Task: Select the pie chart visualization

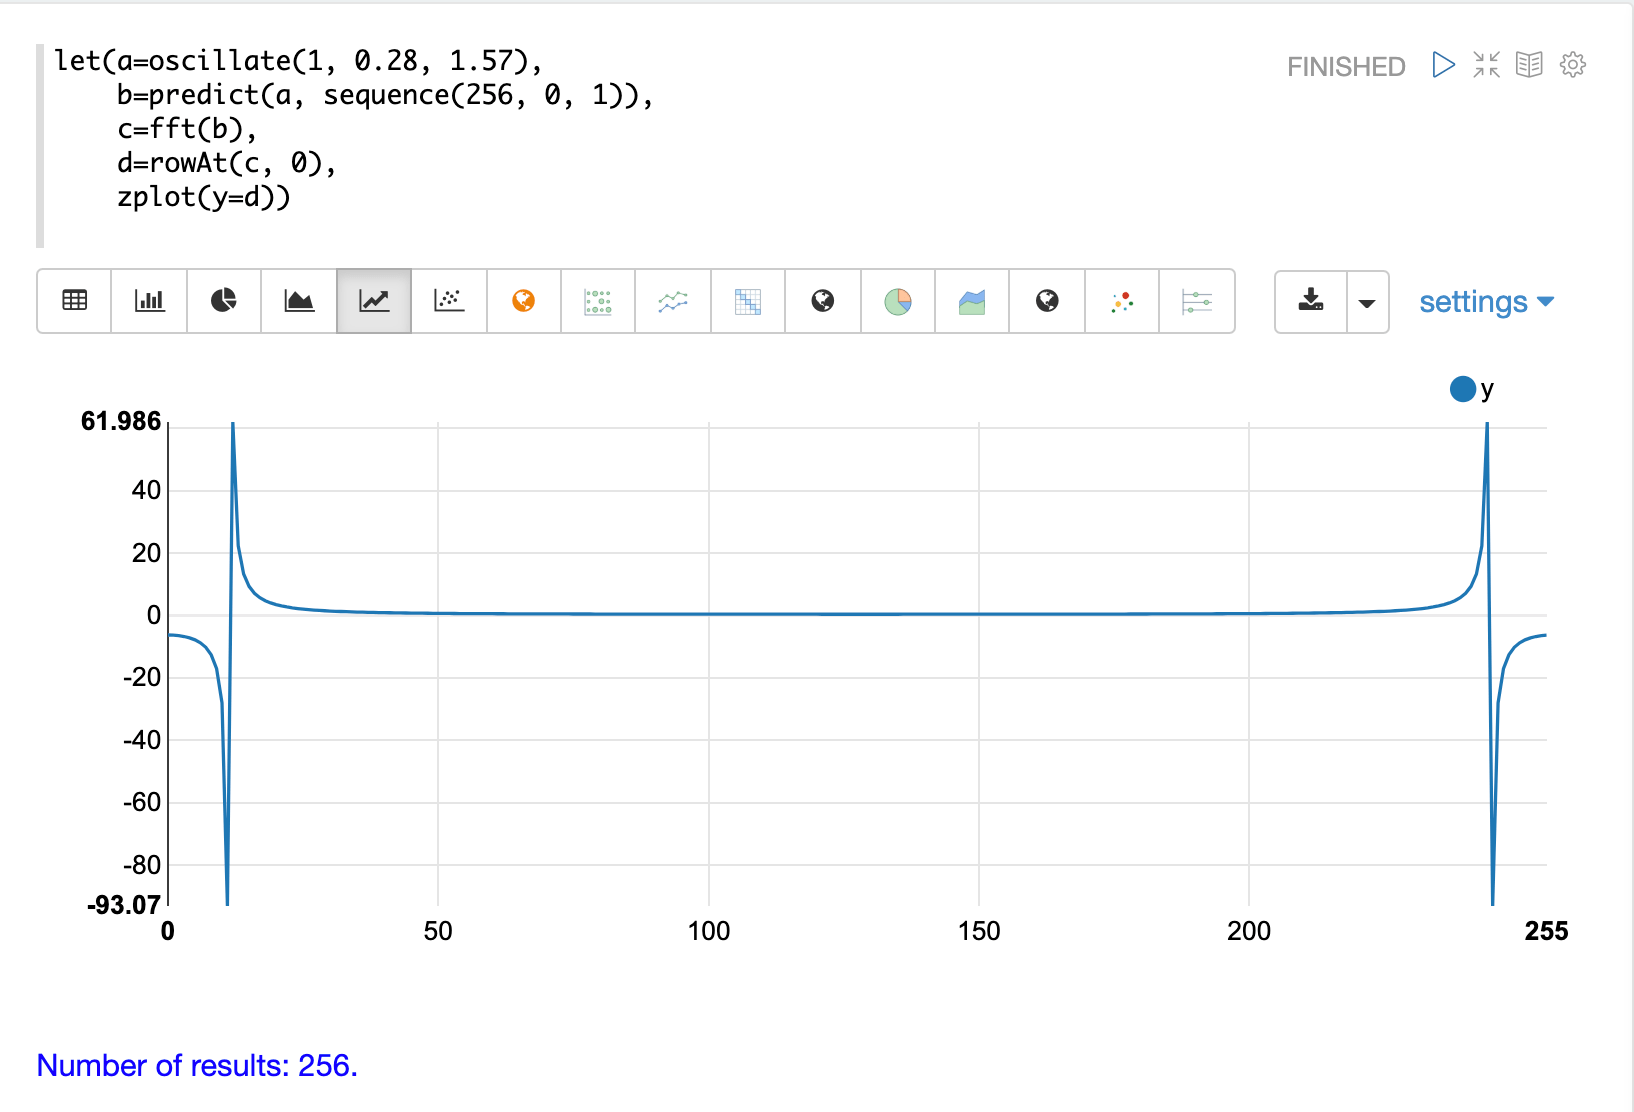Action: click(224, 301)
